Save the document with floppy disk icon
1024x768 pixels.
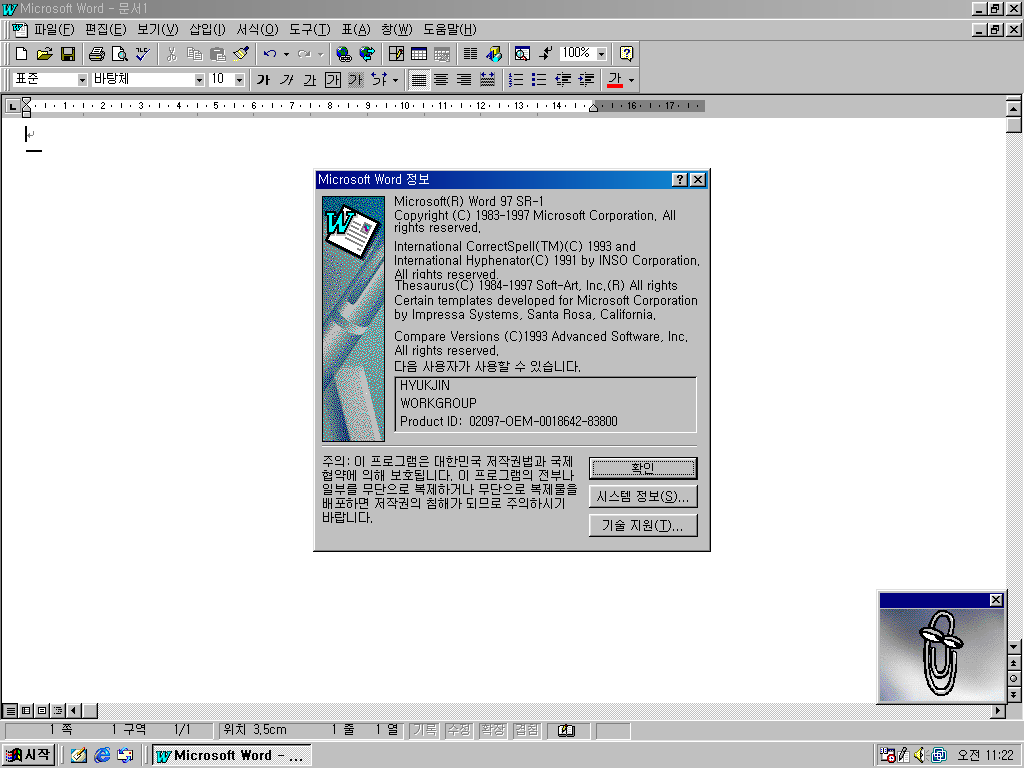pos(68,54)
